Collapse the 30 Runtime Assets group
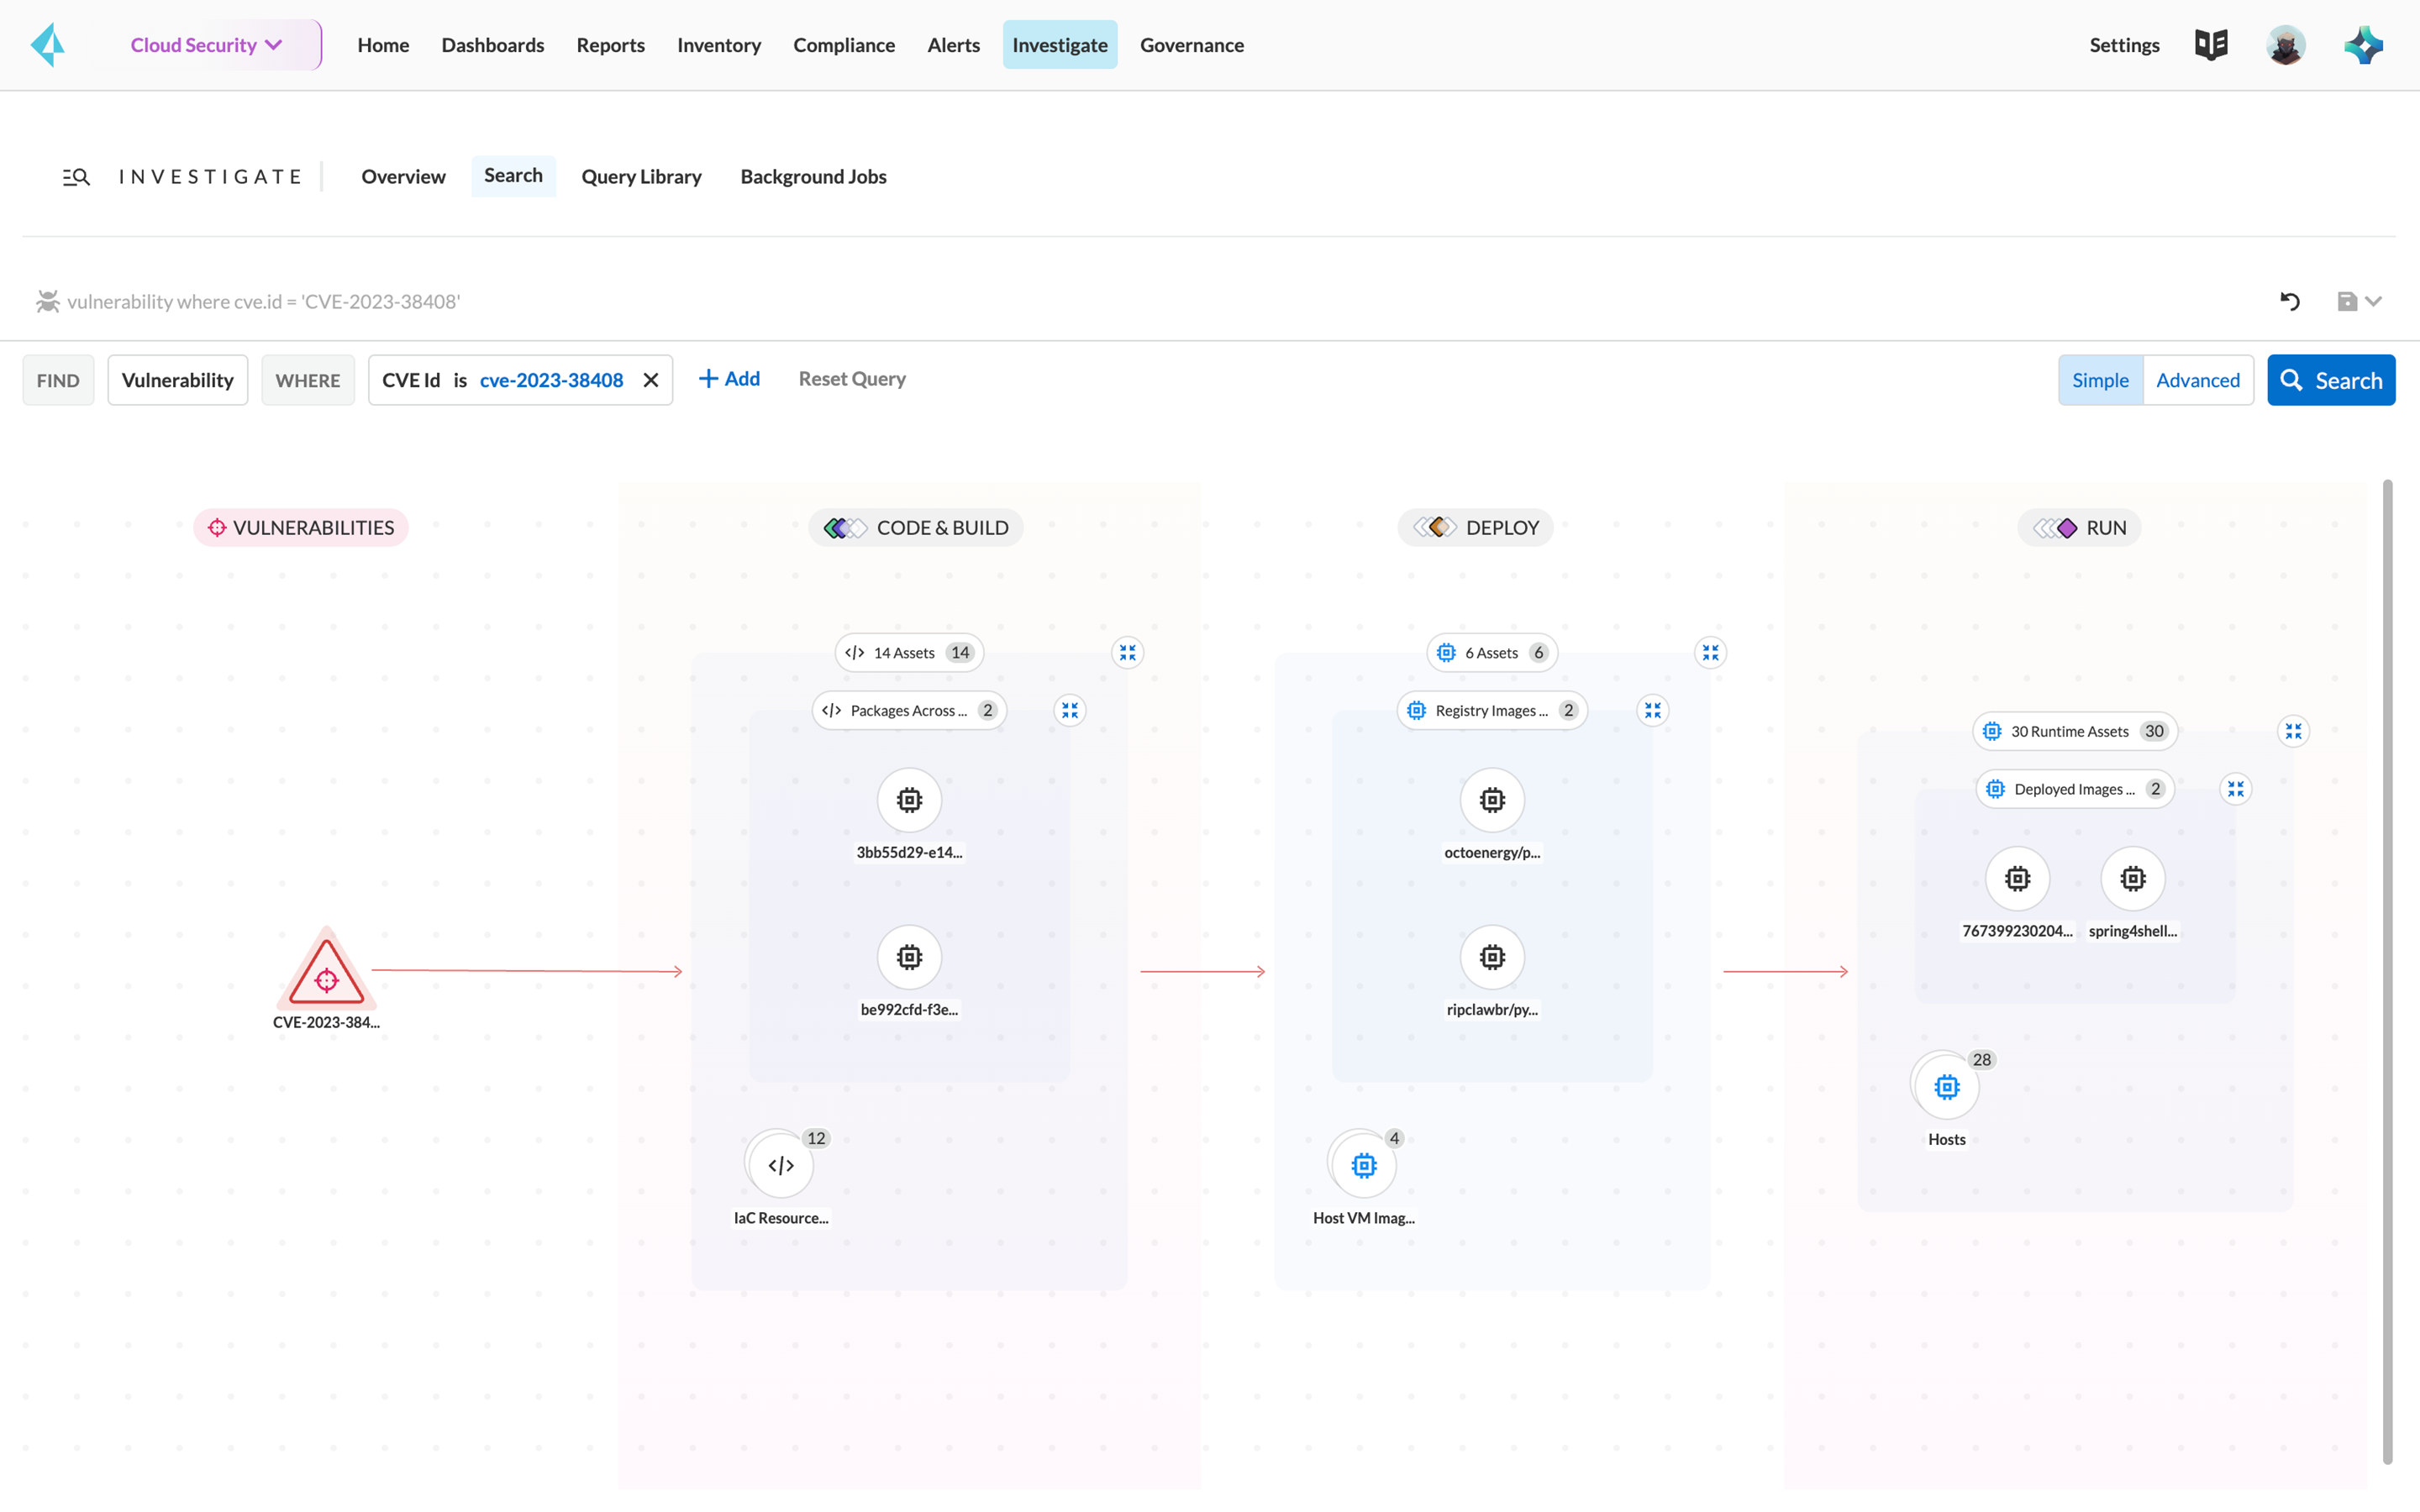Viewport: 2420px width, 1512px height. 2293,732
